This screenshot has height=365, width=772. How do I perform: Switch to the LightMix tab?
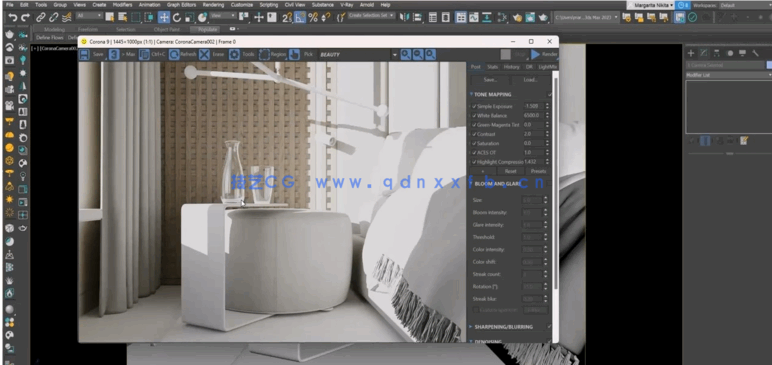(547, 66)
